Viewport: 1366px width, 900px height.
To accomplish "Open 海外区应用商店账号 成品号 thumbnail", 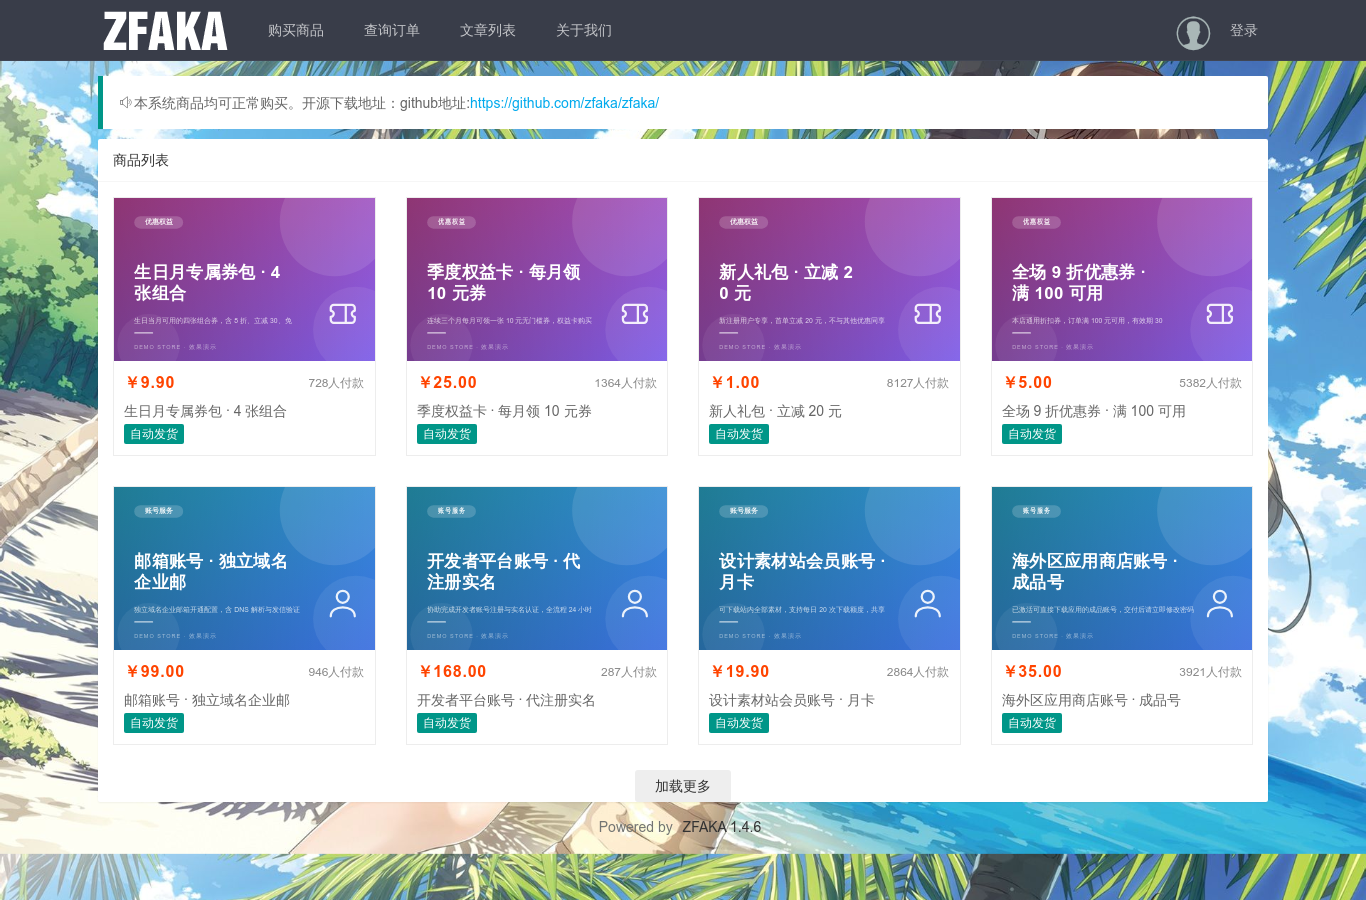I will pos(1122,568).
